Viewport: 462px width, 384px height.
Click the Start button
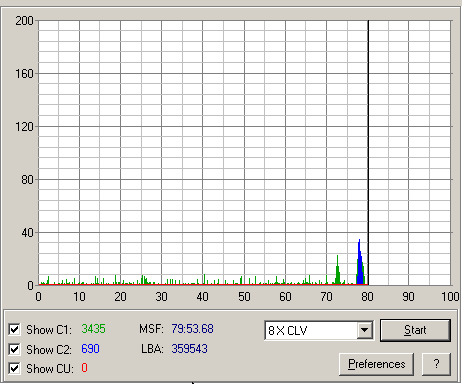click(x=415, y=330)
